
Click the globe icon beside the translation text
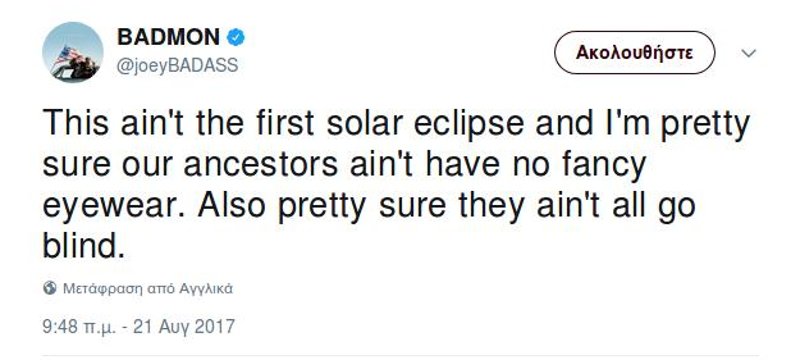coord(49,288)
